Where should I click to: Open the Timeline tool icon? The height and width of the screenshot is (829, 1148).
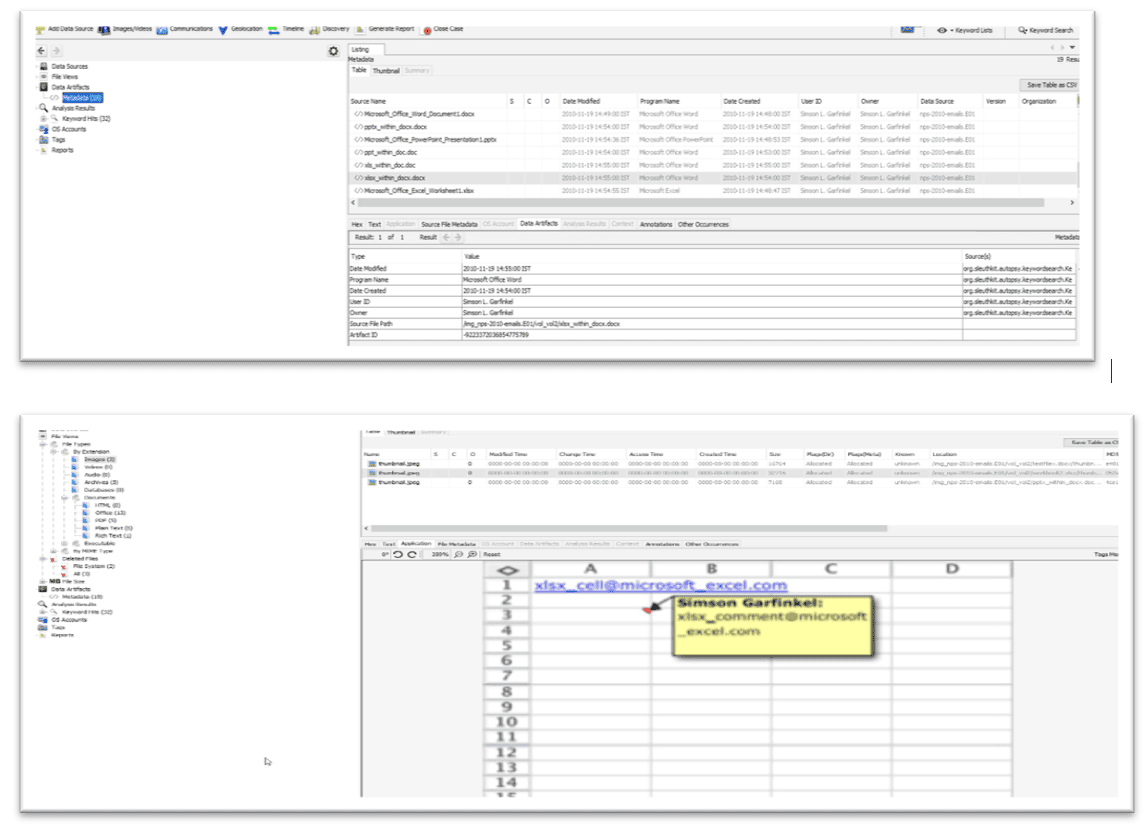273,30
